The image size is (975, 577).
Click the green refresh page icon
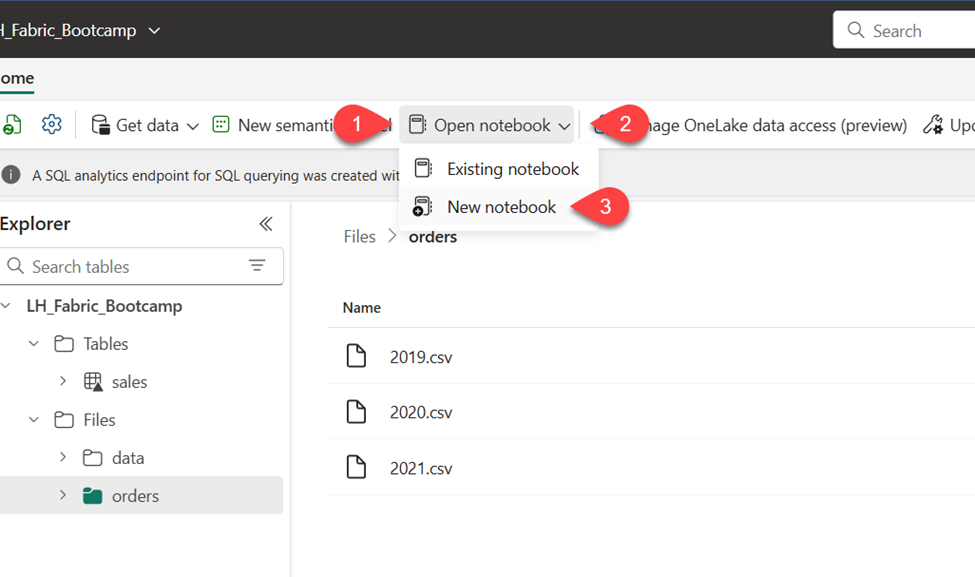click(x=11, y=125)
